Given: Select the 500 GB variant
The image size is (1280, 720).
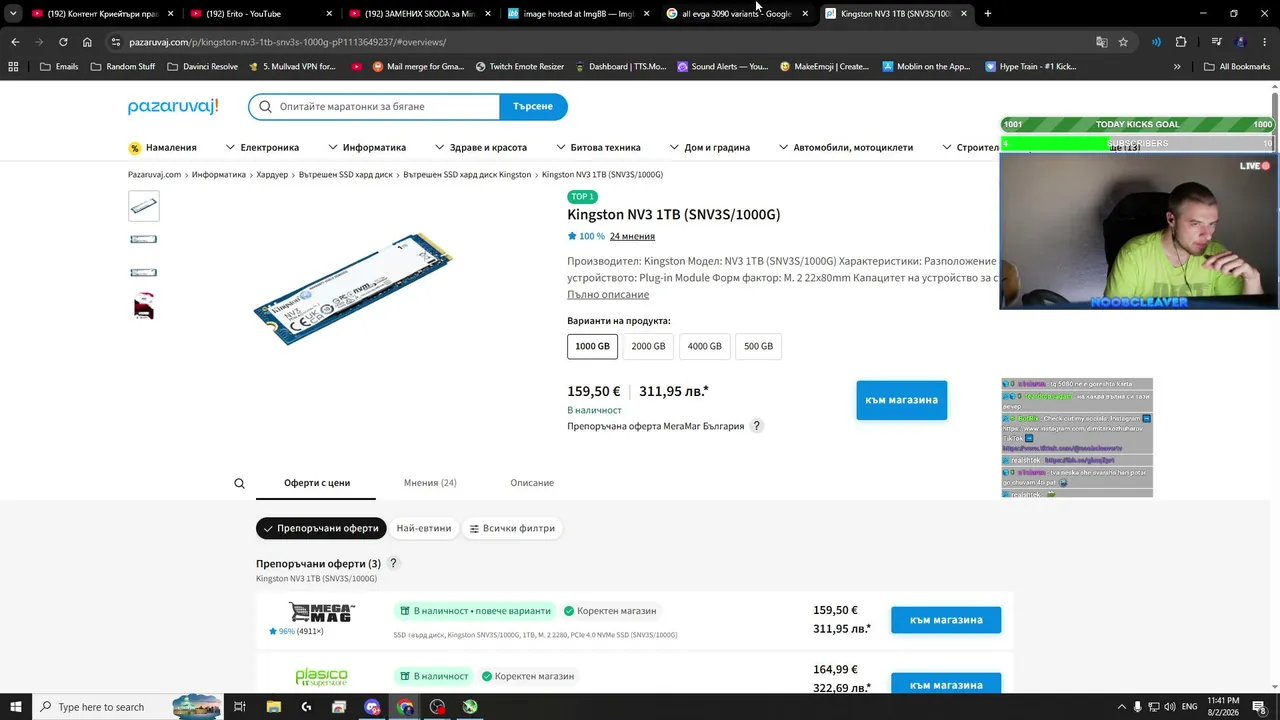Looking at the screenshot, I should (758, 346).
